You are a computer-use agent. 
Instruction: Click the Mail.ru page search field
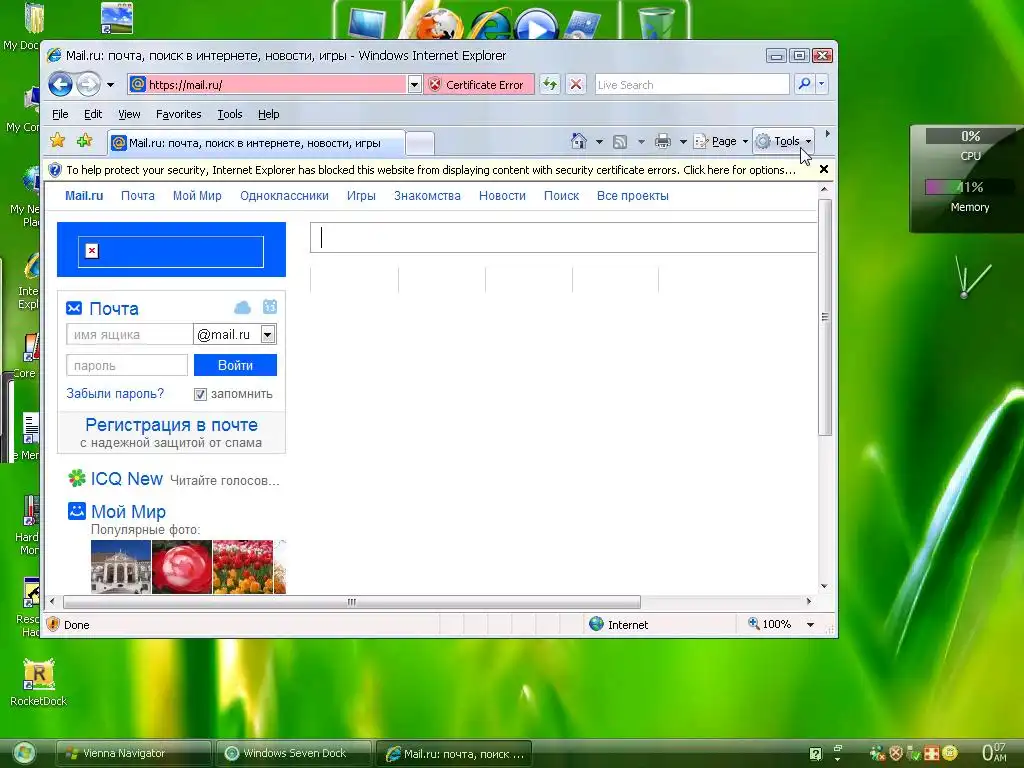pyautogui.click(x=563, y=238)
